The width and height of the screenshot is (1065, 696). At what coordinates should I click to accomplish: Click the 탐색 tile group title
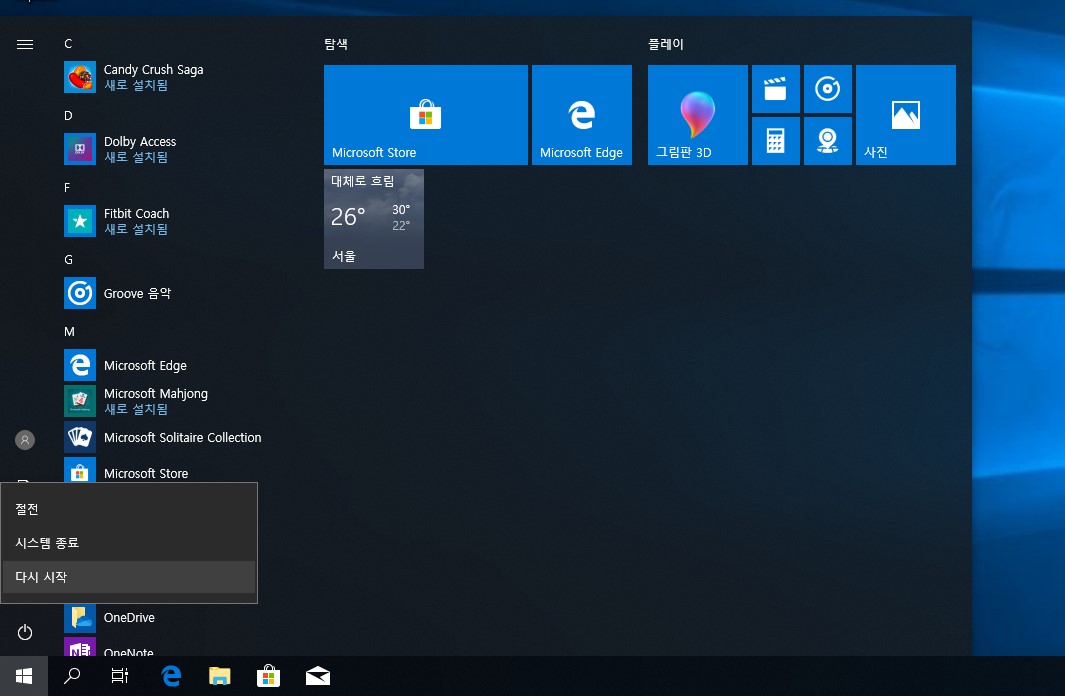pos(336,44)
